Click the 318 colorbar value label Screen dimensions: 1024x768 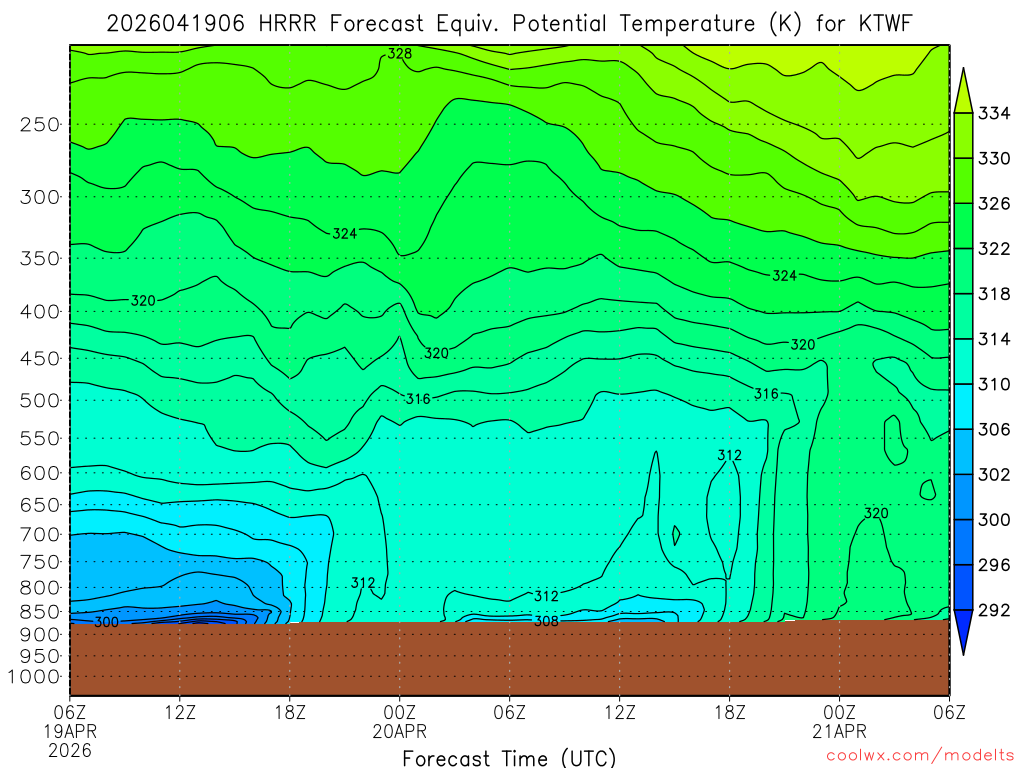pyautogui.click(x=994, y=294)
